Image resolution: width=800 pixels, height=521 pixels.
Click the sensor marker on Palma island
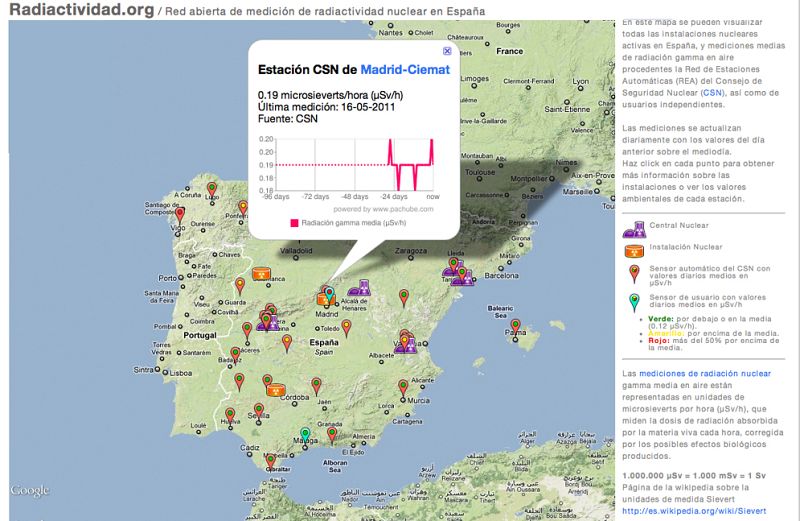517,326
